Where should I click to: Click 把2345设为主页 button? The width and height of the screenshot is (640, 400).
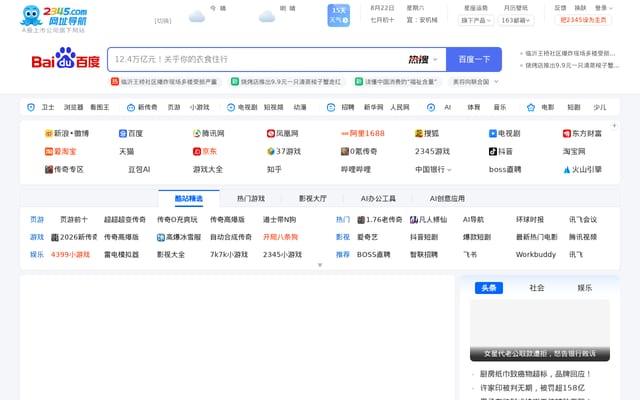click(x=583, y=20)
